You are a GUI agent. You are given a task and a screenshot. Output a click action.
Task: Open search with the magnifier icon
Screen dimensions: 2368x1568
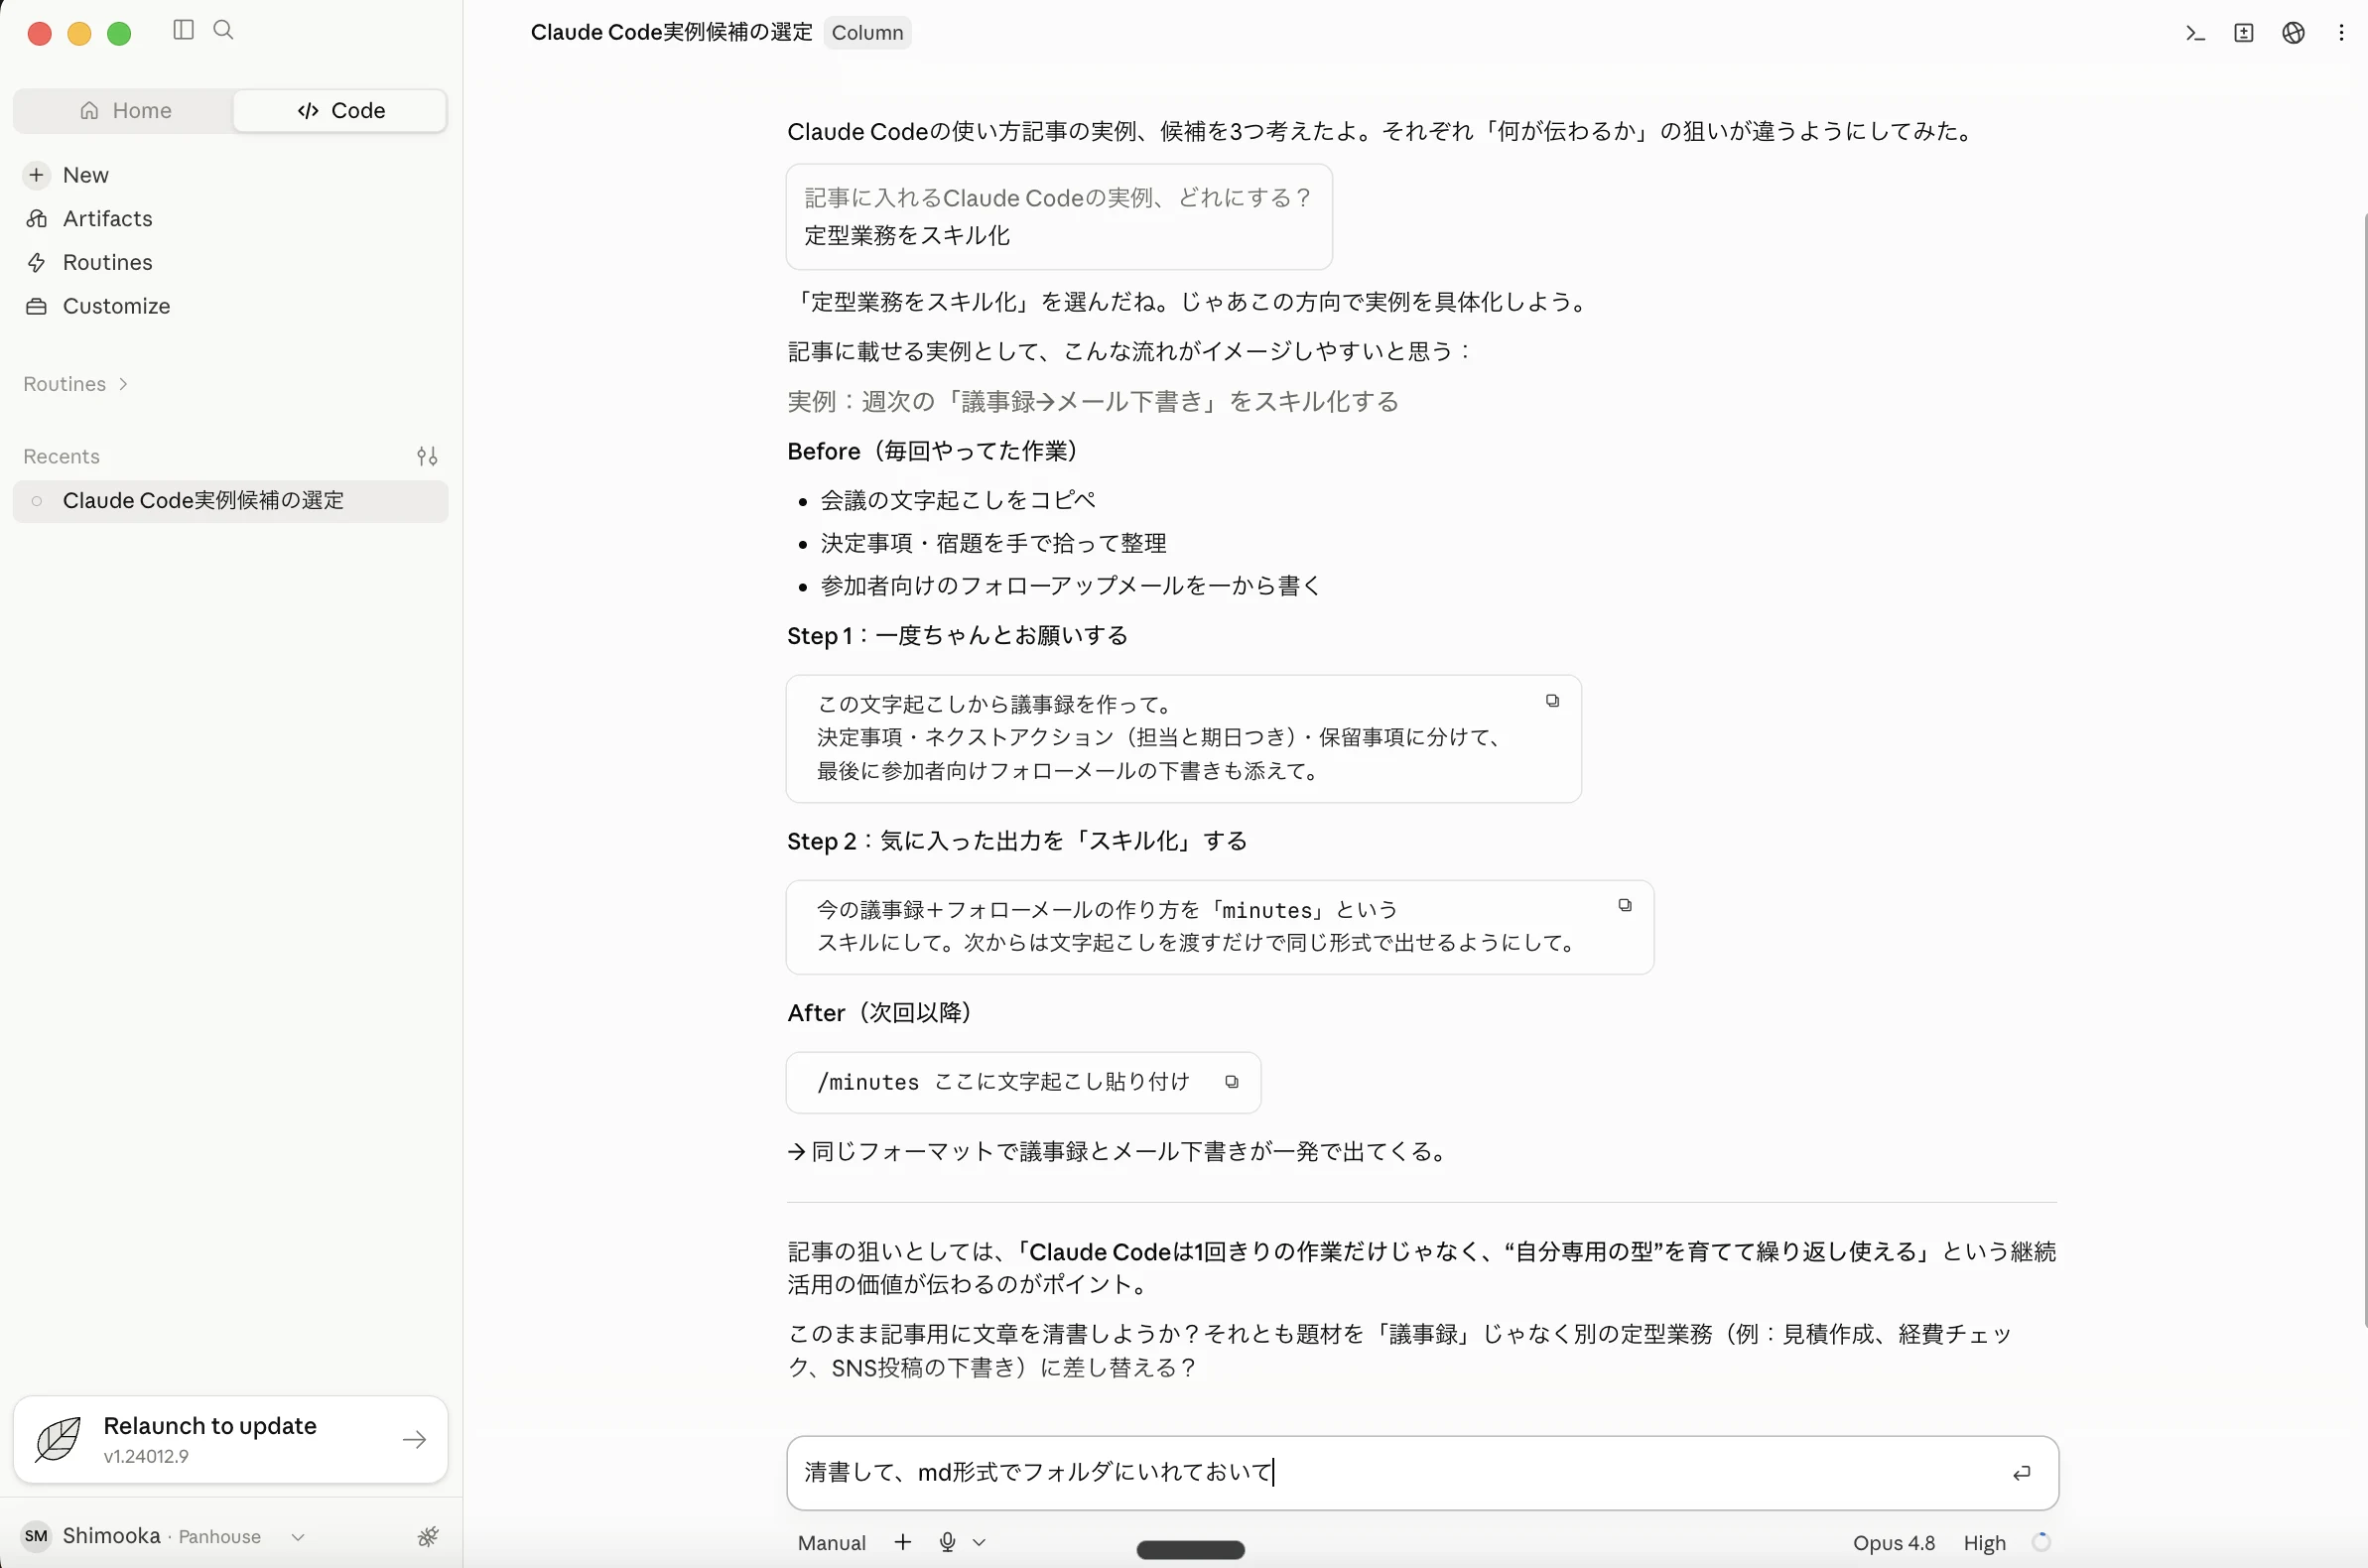point(224,30)
